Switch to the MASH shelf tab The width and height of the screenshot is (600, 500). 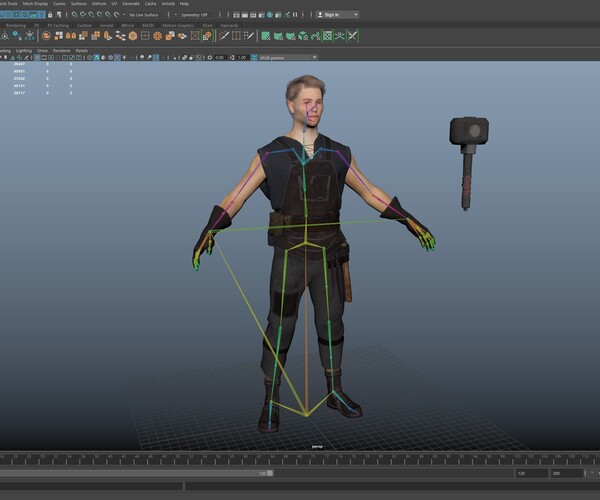point(148,25)
